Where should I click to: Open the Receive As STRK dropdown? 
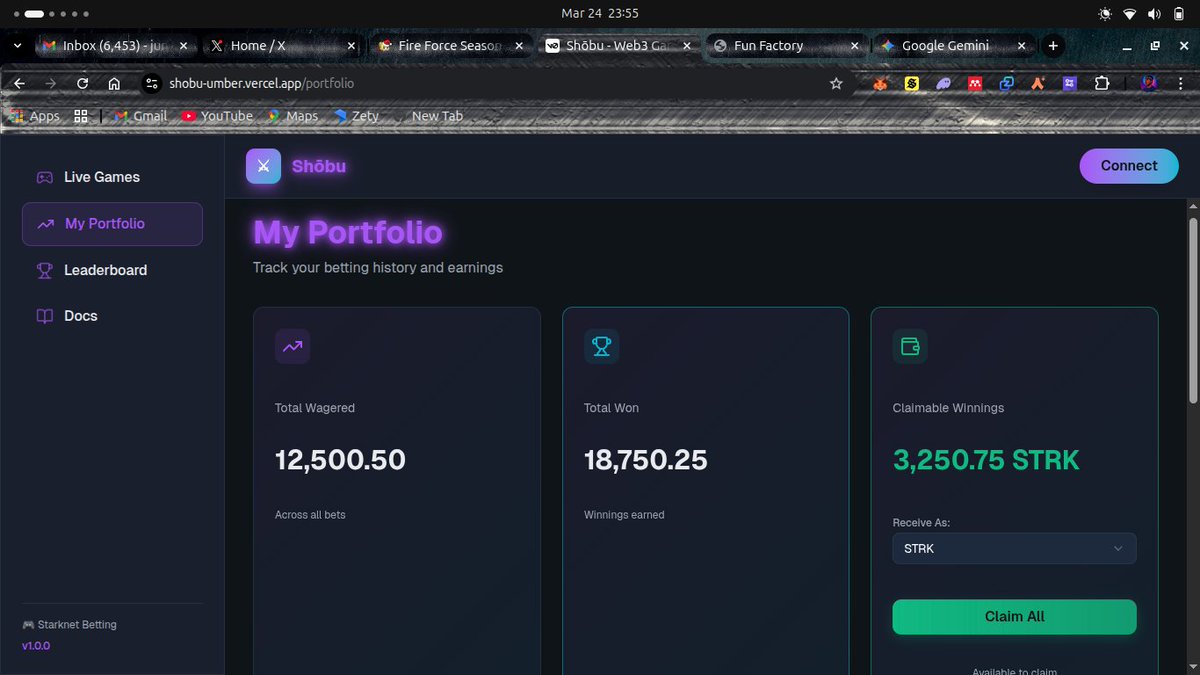(x=1014, y=548)
